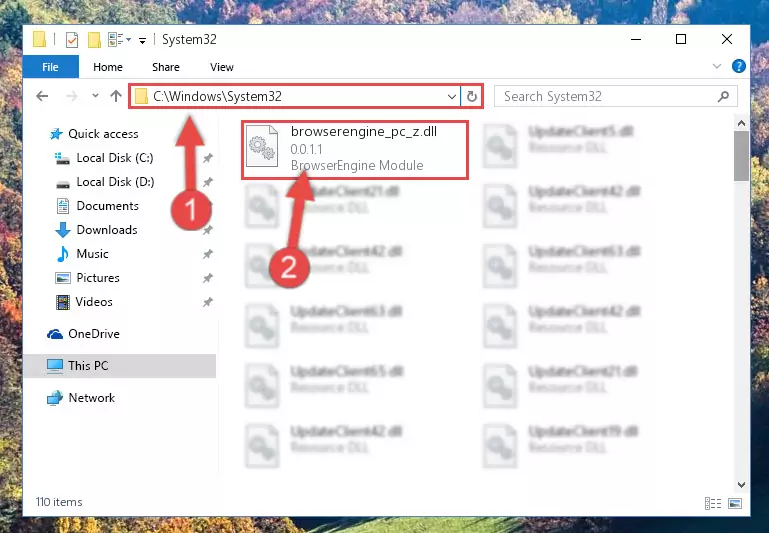
Task: Click the vertical scrollbar thumb
Action: (741, 156)
